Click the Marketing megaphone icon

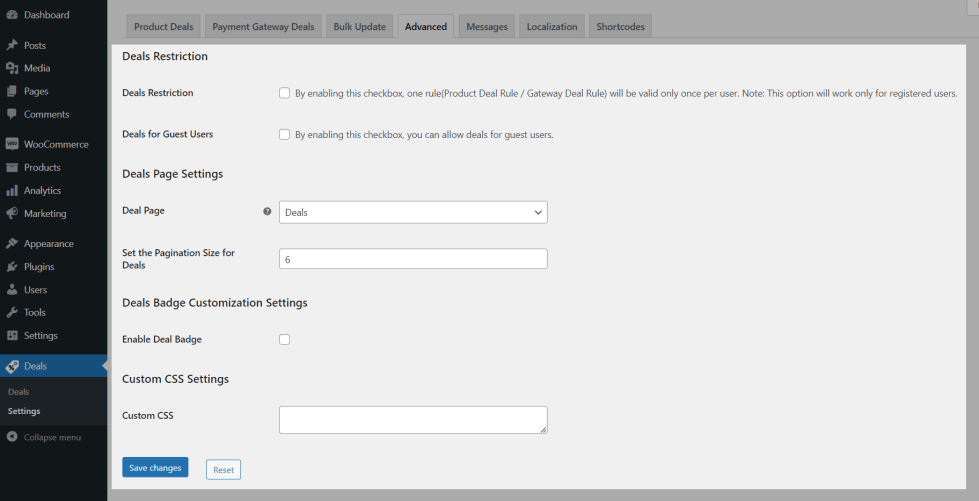point(12,214)
